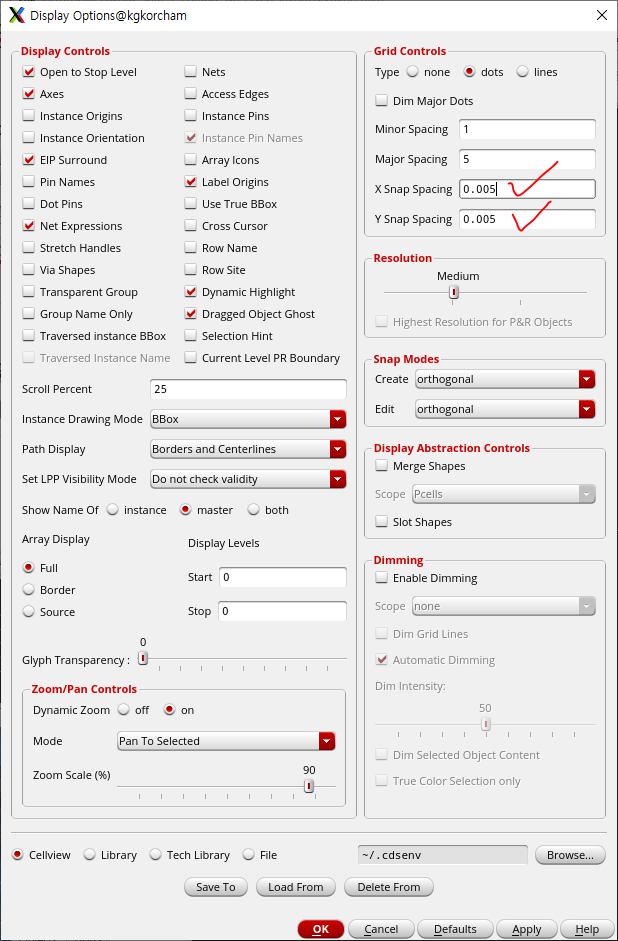618x941 pixels.
Task: Click the Minor Spacing field
Action: tap(527, 129)
